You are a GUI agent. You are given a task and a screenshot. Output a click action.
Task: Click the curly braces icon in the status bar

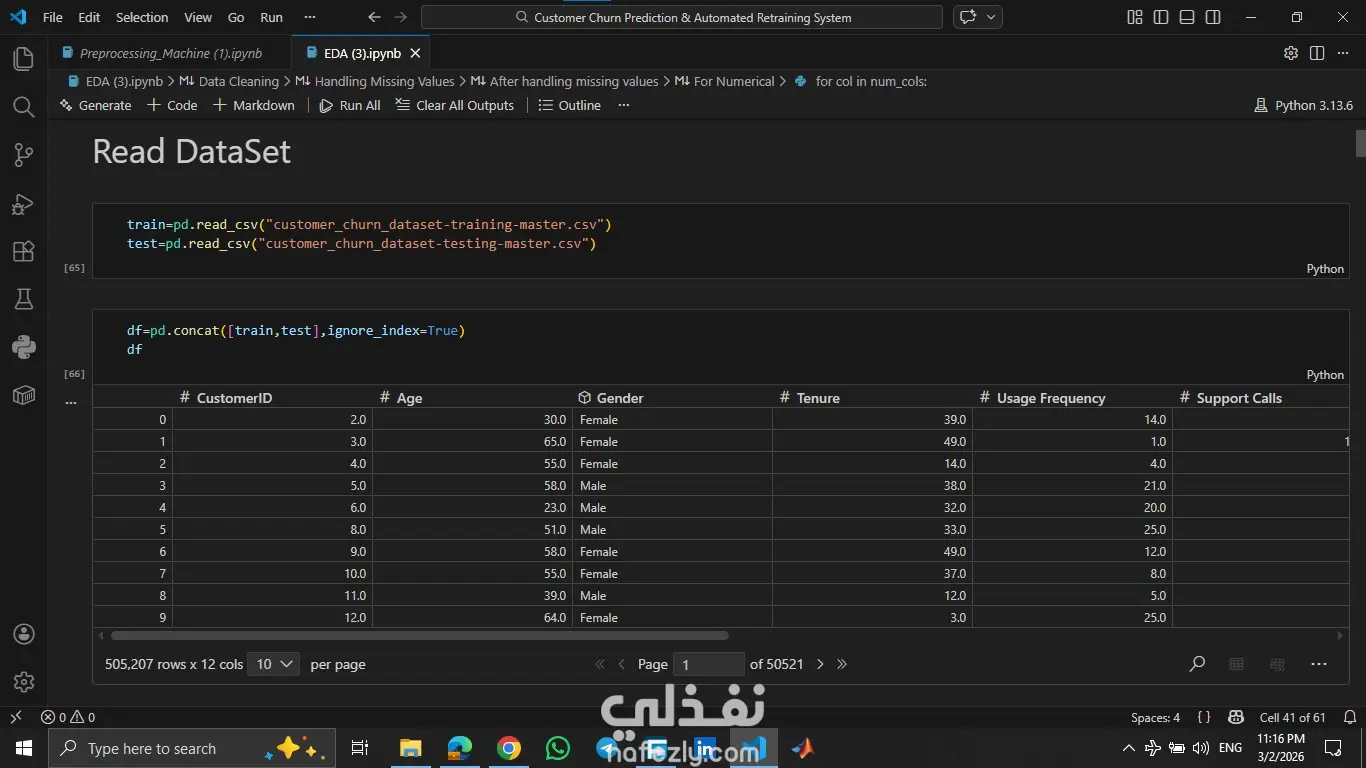click(1204, 717)
